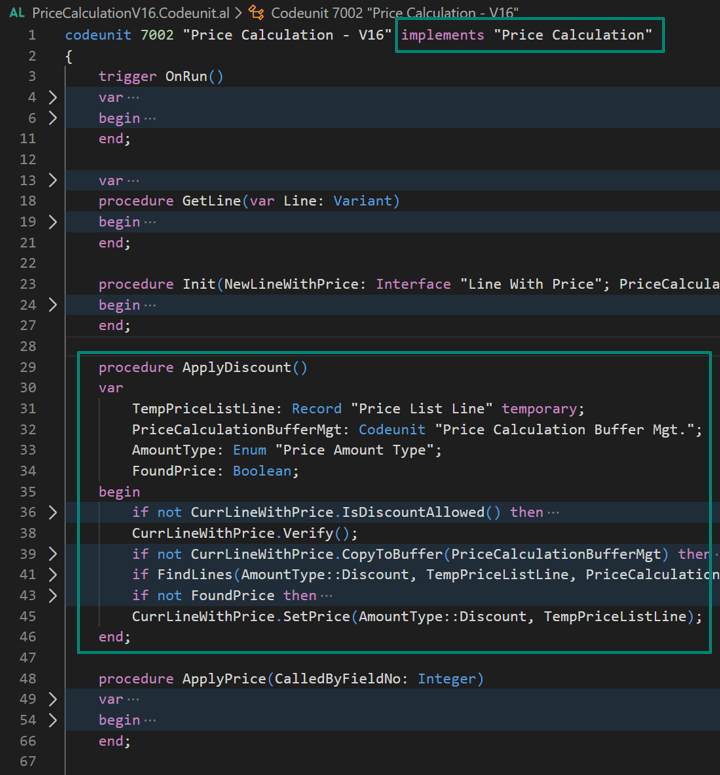Expand folded begin block at line 6
Image resolution: width=720 pixels, height=775 pixels.
click(x=52, y=118)
